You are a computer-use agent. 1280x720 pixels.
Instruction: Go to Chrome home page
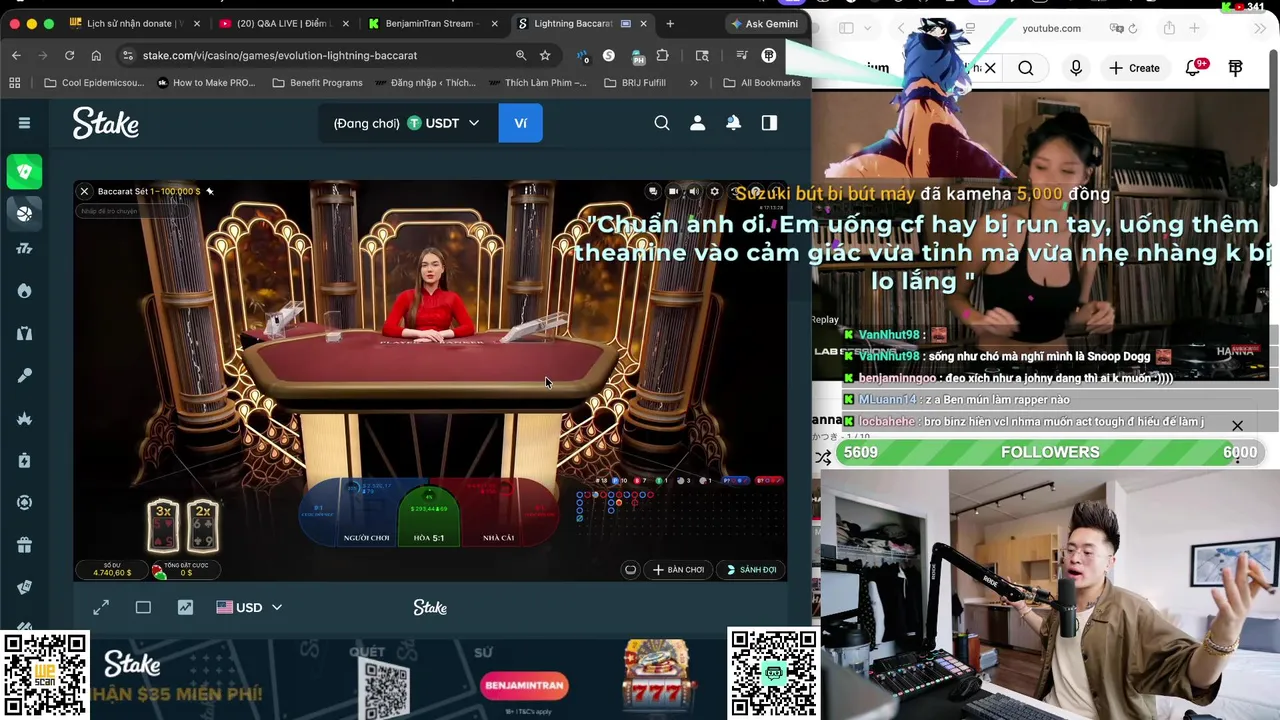(x=96, y=55)
